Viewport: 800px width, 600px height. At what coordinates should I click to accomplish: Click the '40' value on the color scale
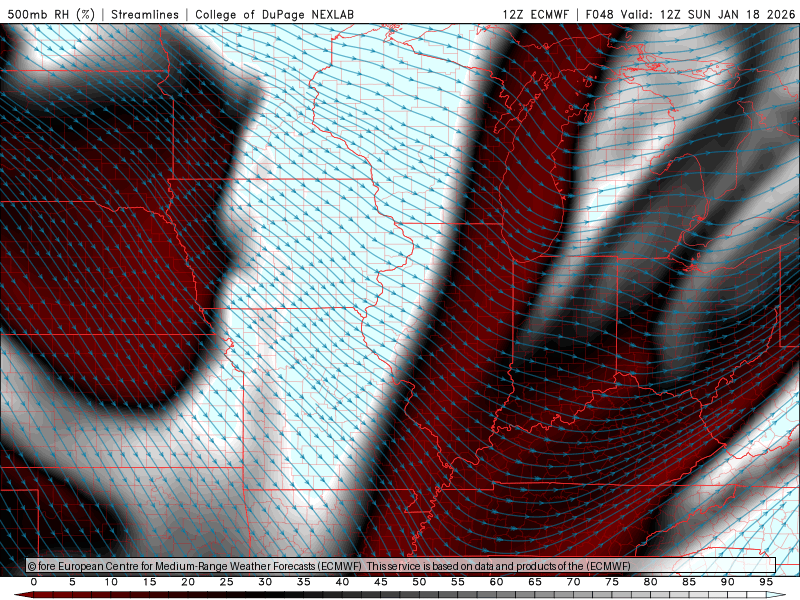[x=342, y=582]
